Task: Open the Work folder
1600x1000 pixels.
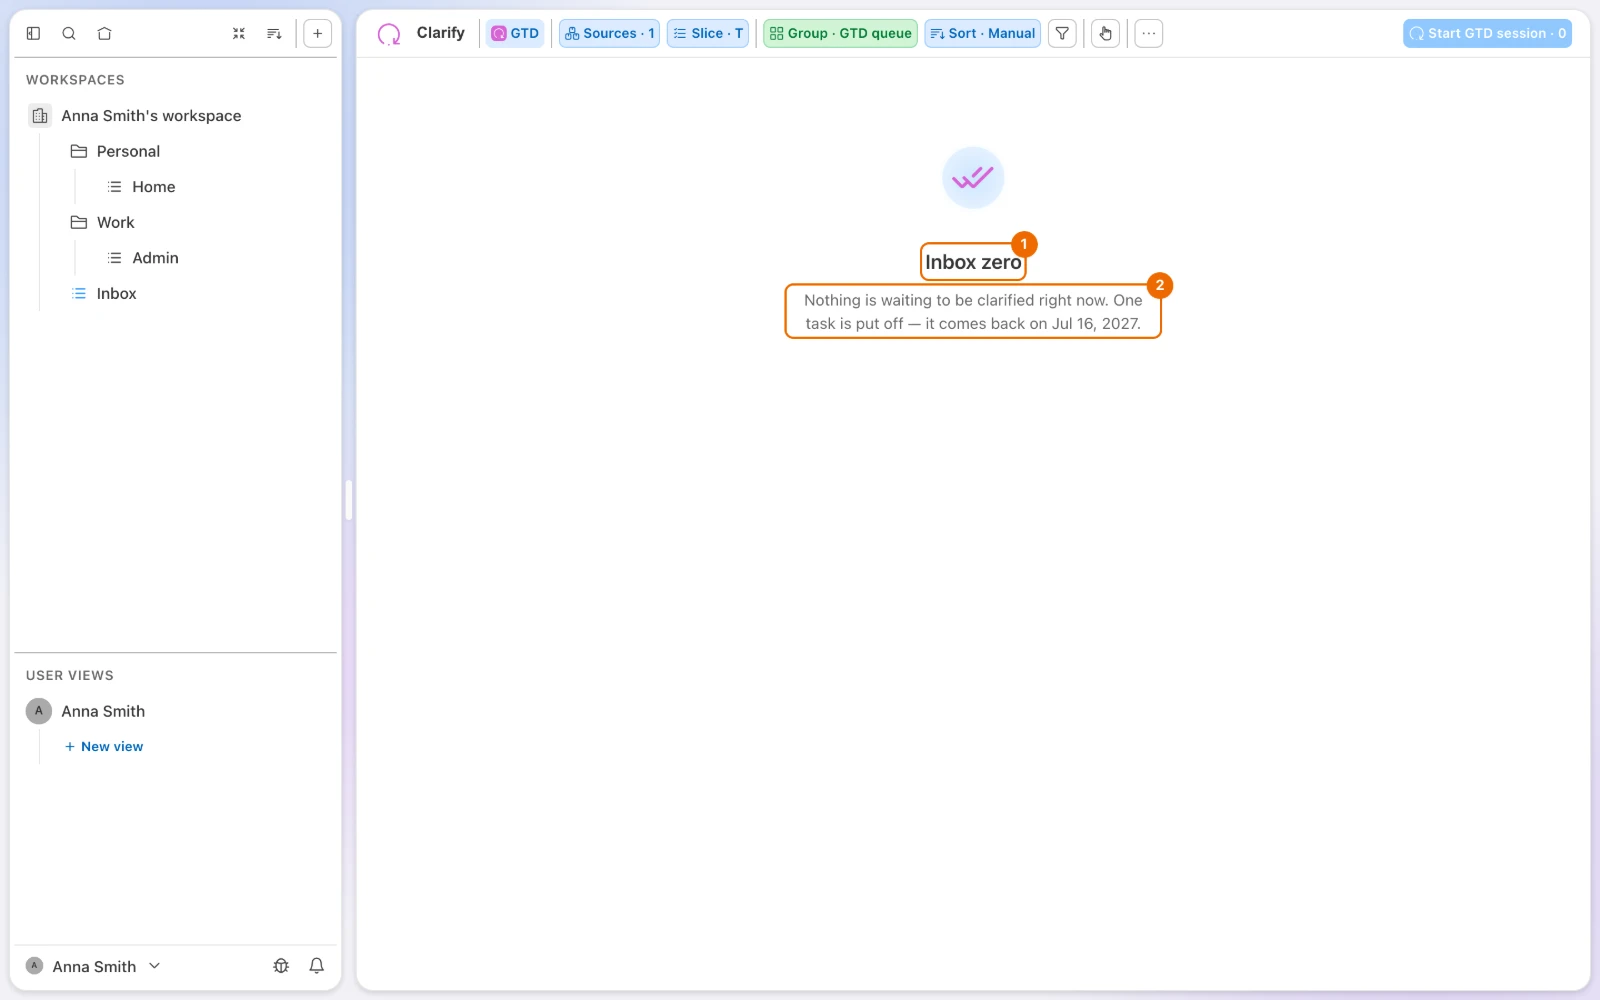Action: [115, 223]
